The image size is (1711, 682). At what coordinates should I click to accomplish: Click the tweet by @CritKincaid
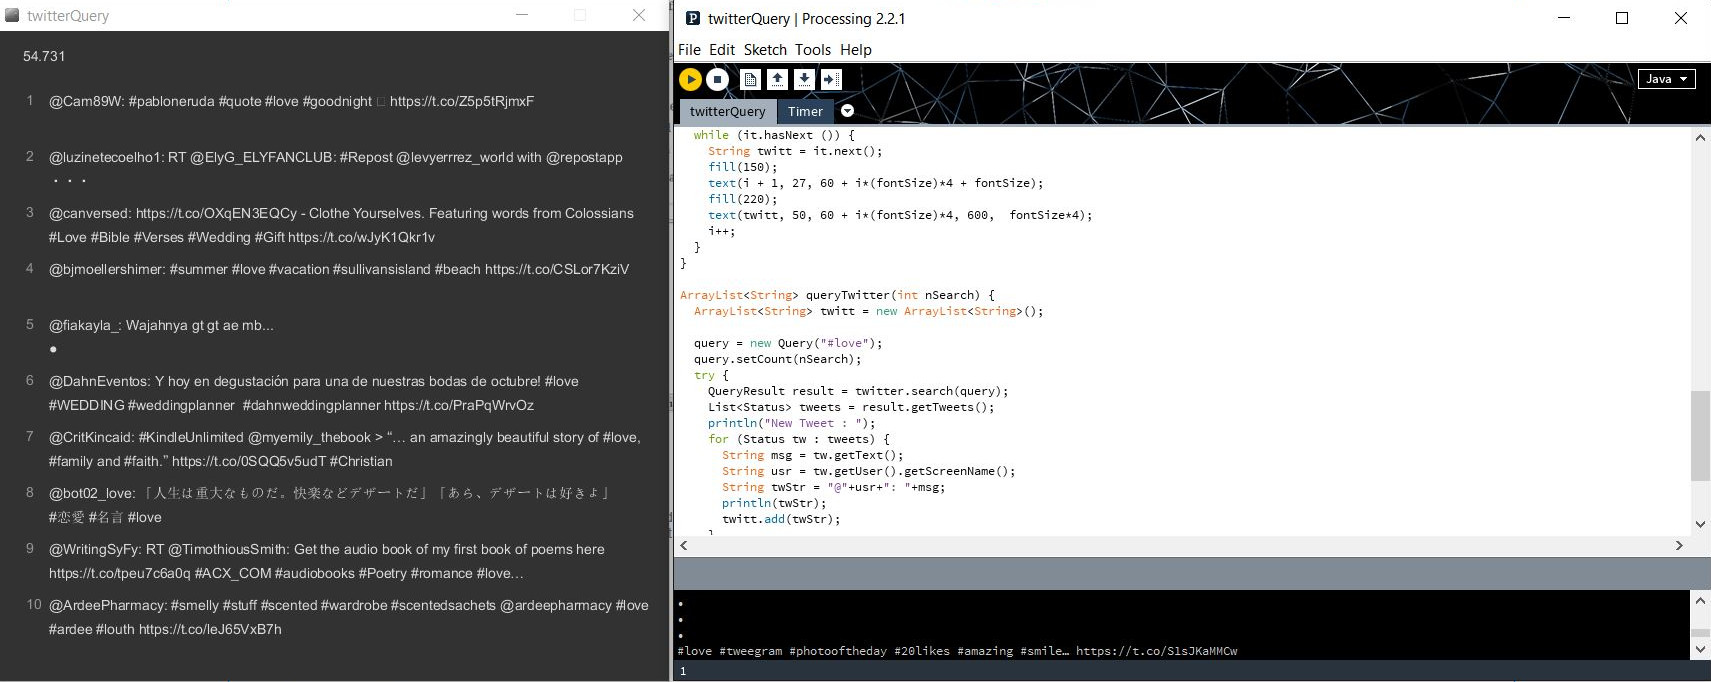pyautogui.click(x=344, y=449)
